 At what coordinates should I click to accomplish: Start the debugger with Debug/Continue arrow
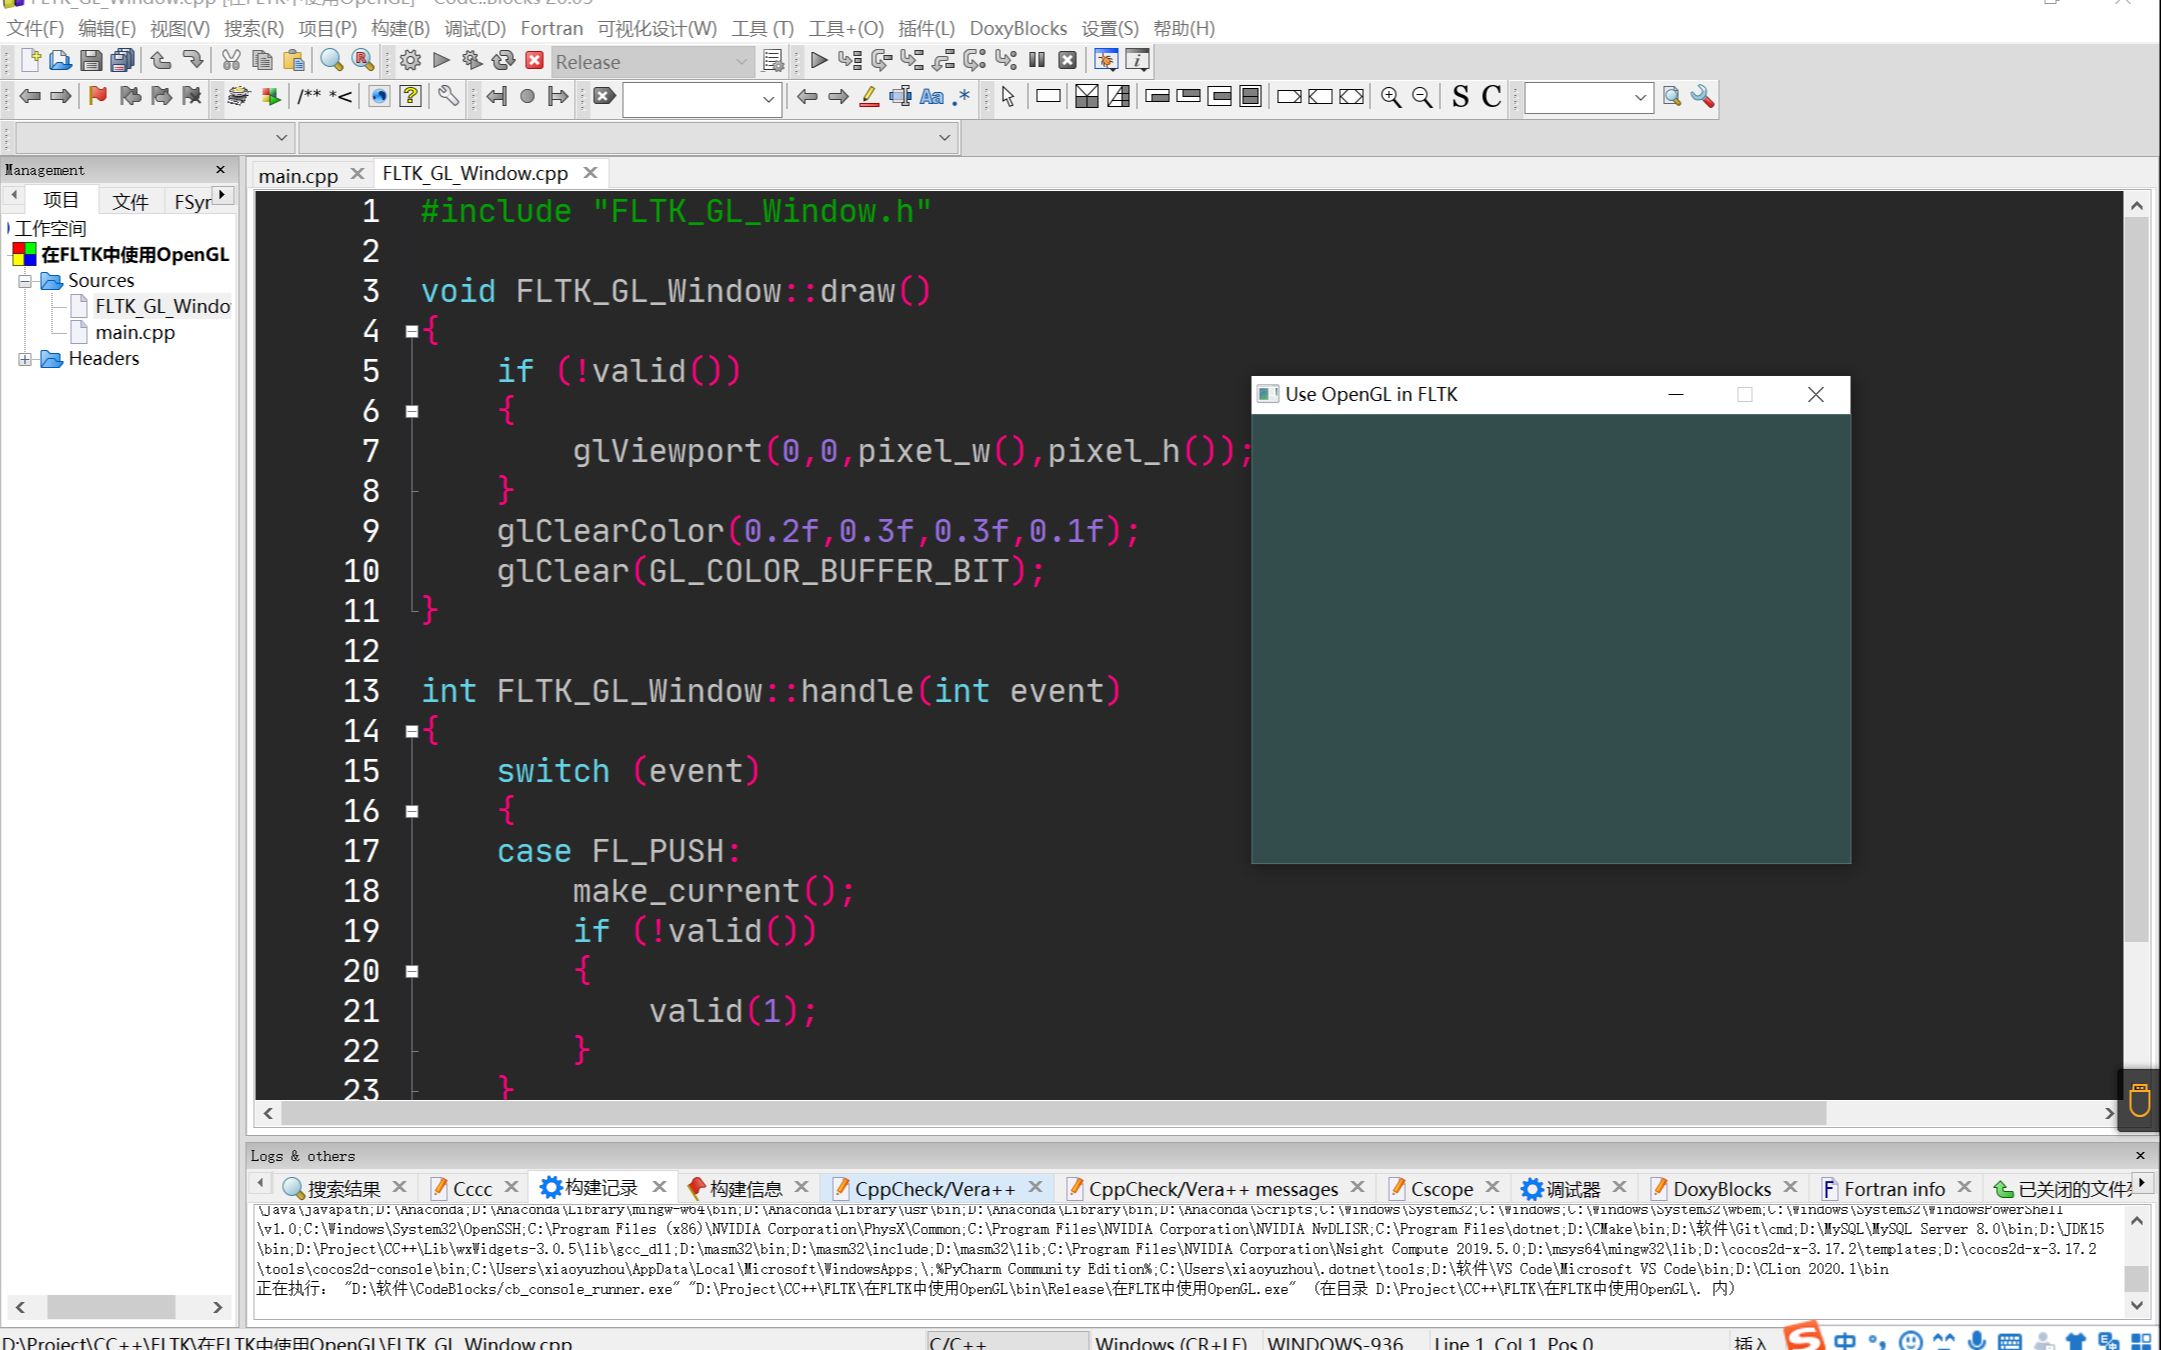pos(818,61)
